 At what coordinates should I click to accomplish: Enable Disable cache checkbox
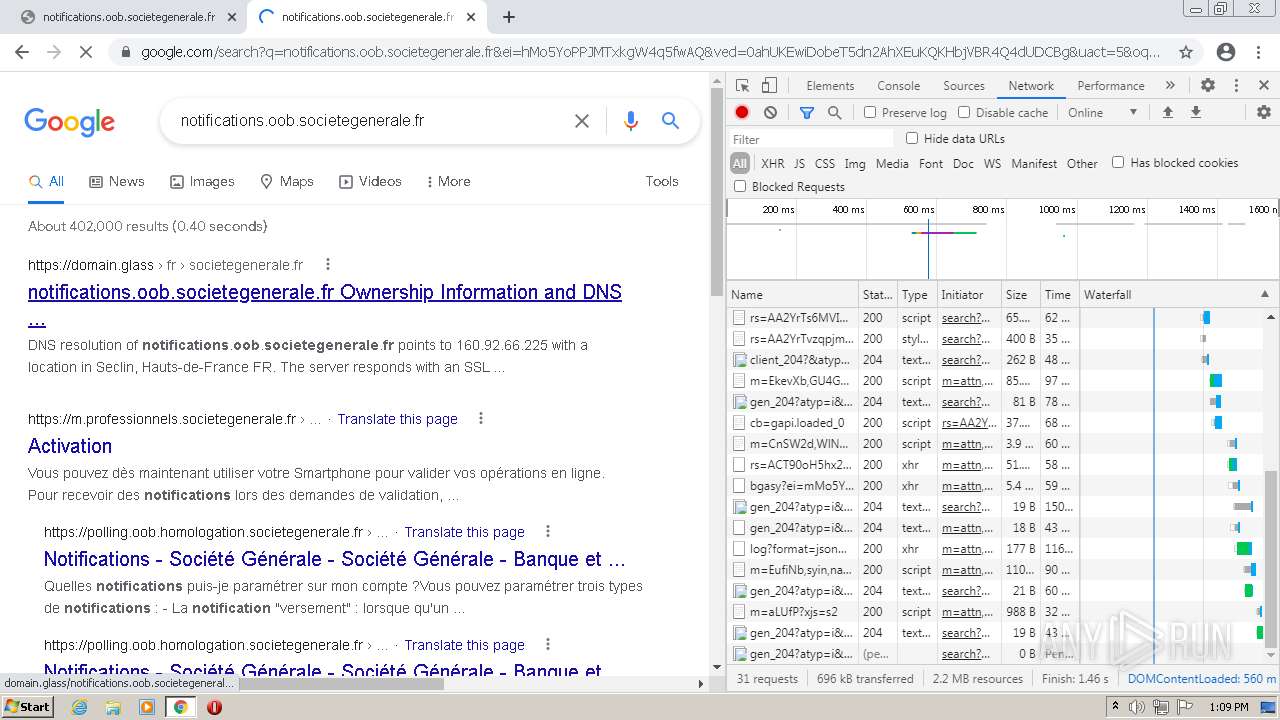(964, 113)
